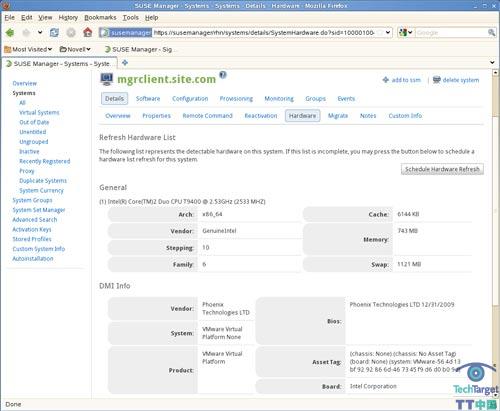
Task: Open Proxy in the sidebar
Action: pos(27,171)
